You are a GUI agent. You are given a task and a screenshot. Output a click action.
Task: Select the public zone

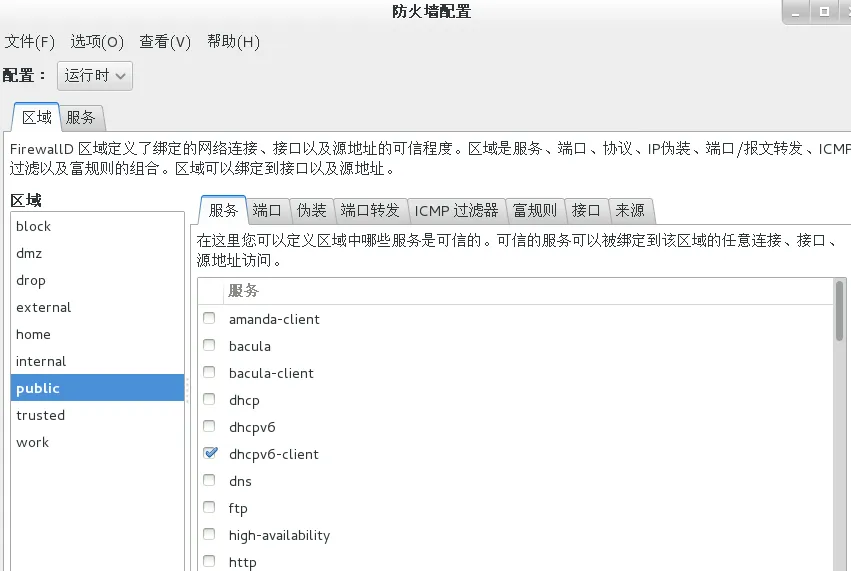tap(98, 388)
